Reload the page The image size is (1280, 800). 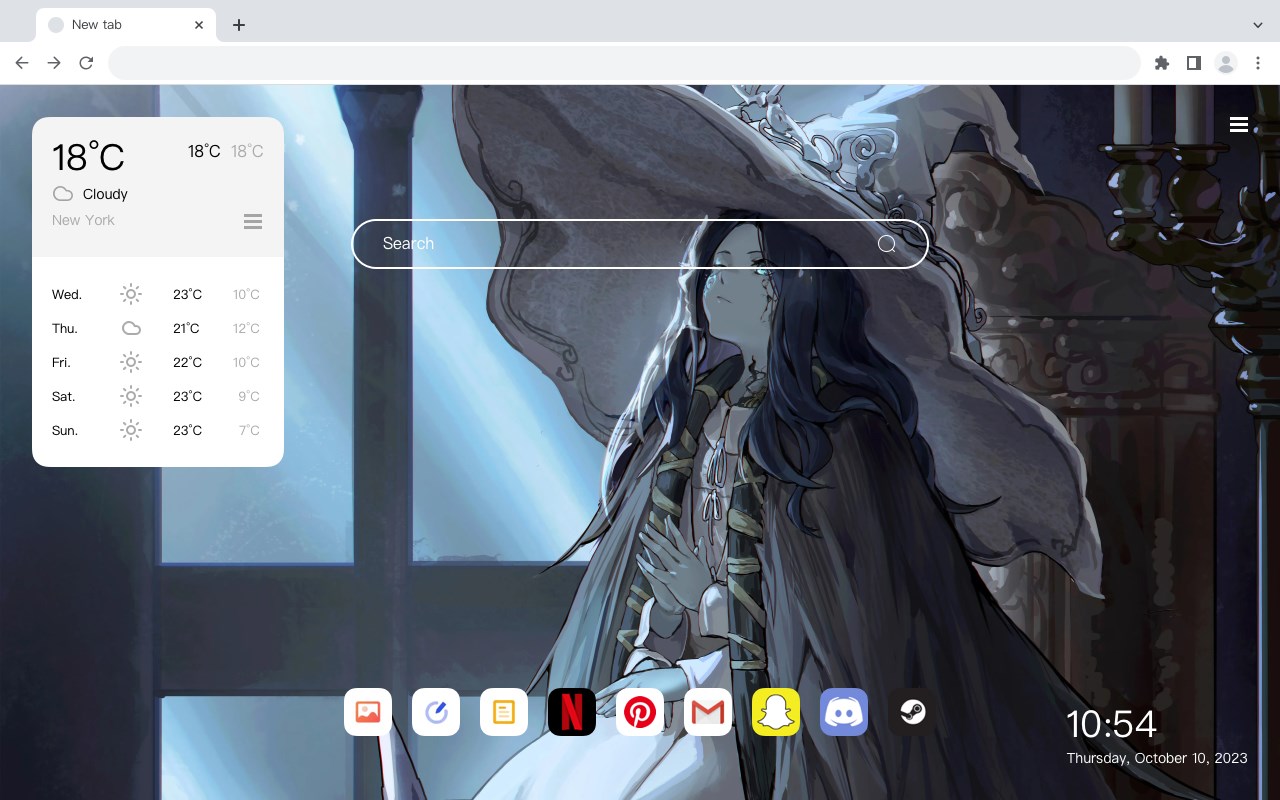(86, 63)
